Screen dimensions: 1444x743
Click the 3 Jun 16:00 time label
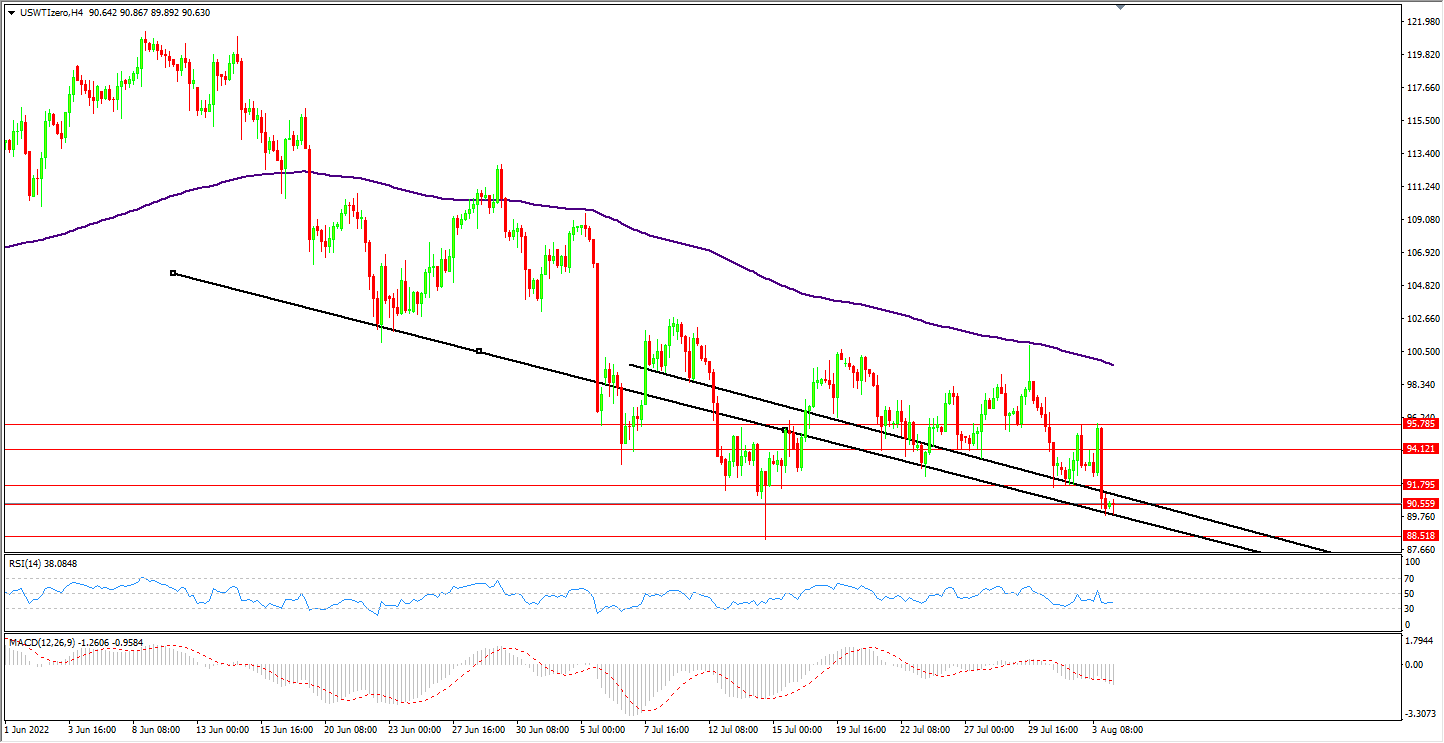[90, 730]
